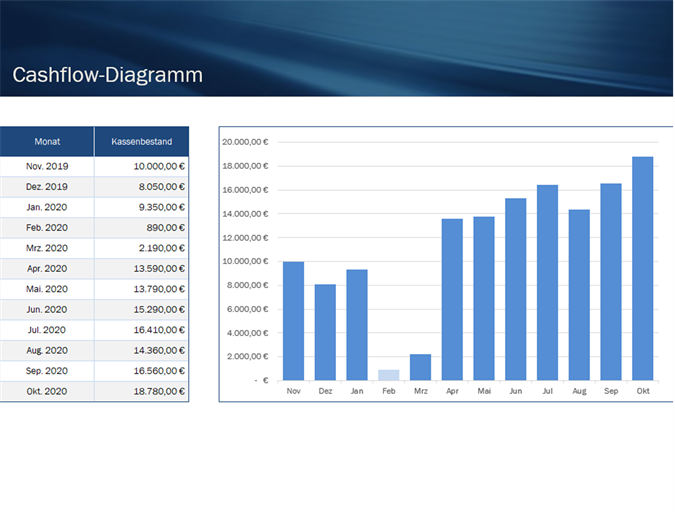Select the 18.780,00 € balance cell
675x520 pixels.
(x=142, y=391)
